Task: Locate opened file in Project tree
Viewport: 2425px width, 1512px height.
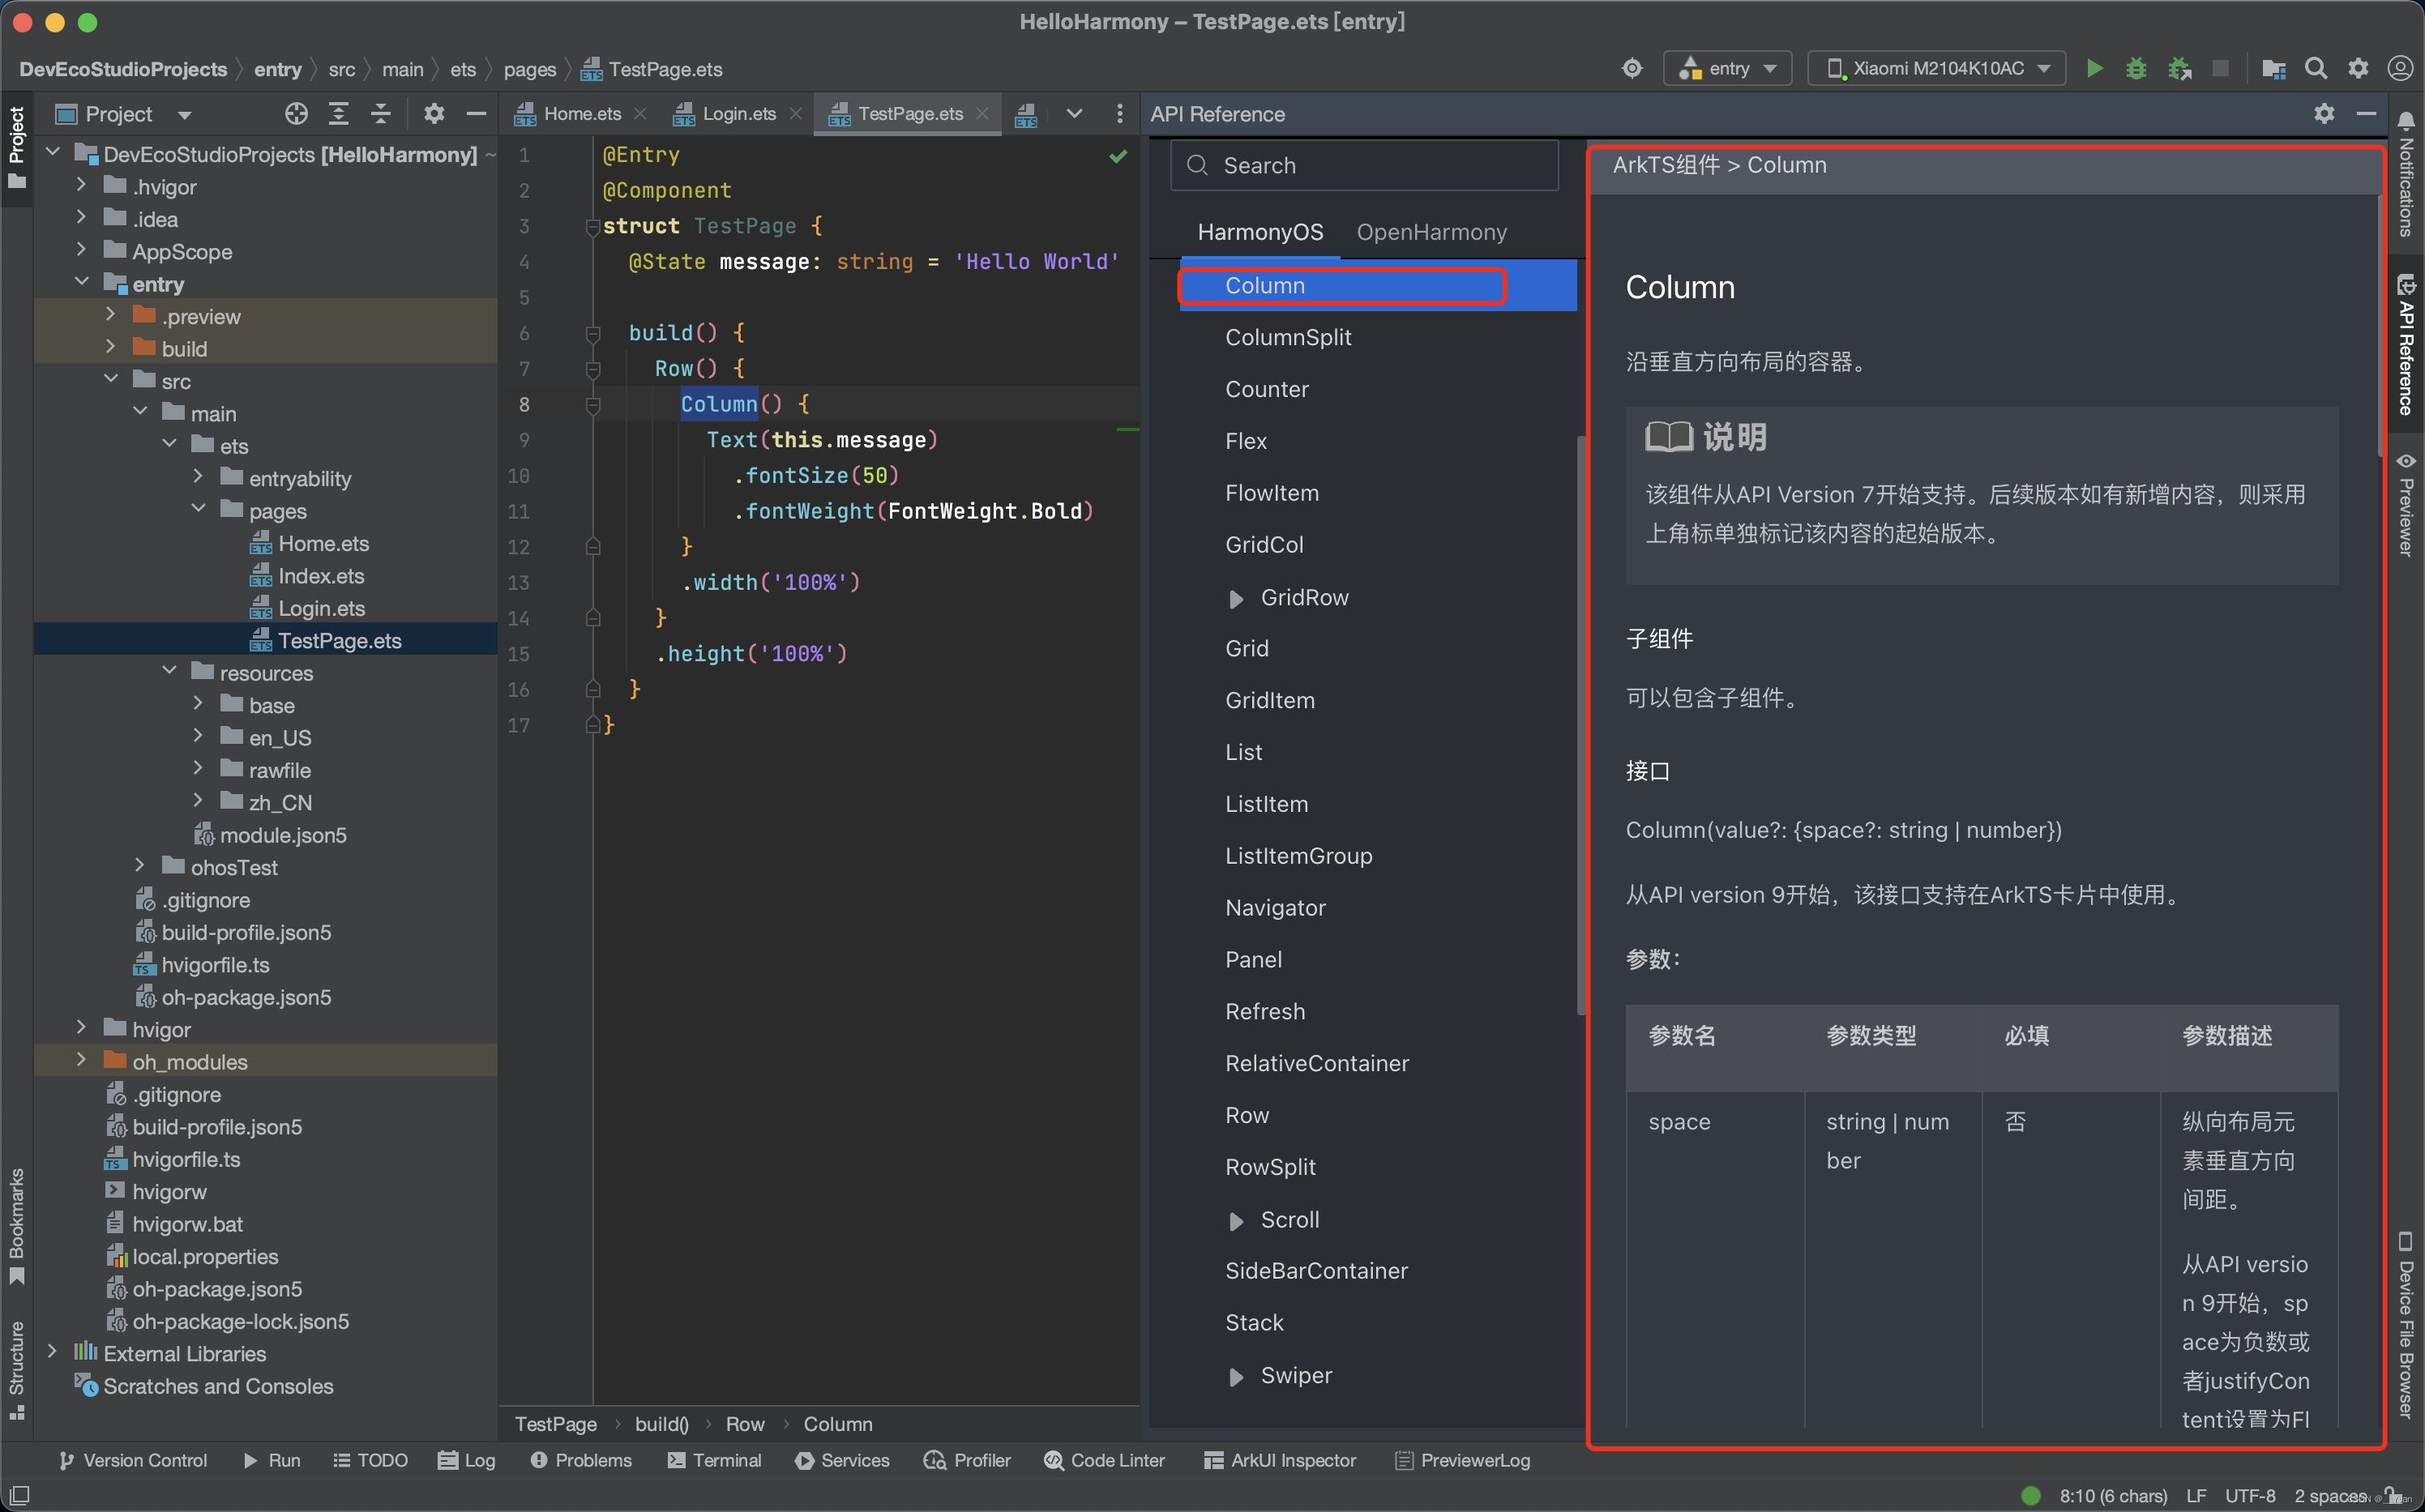Action: pos(296,114)
